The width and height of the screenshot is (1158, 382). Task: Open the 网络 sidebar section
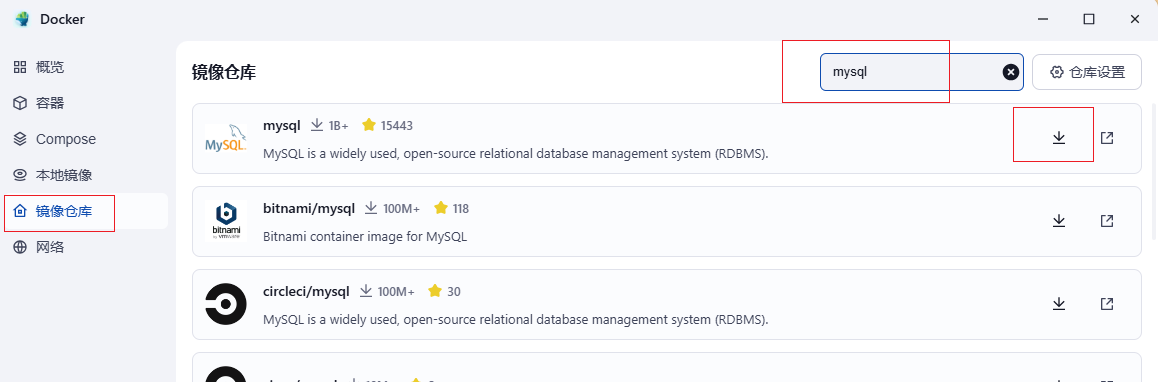click(x=85, y=248)
